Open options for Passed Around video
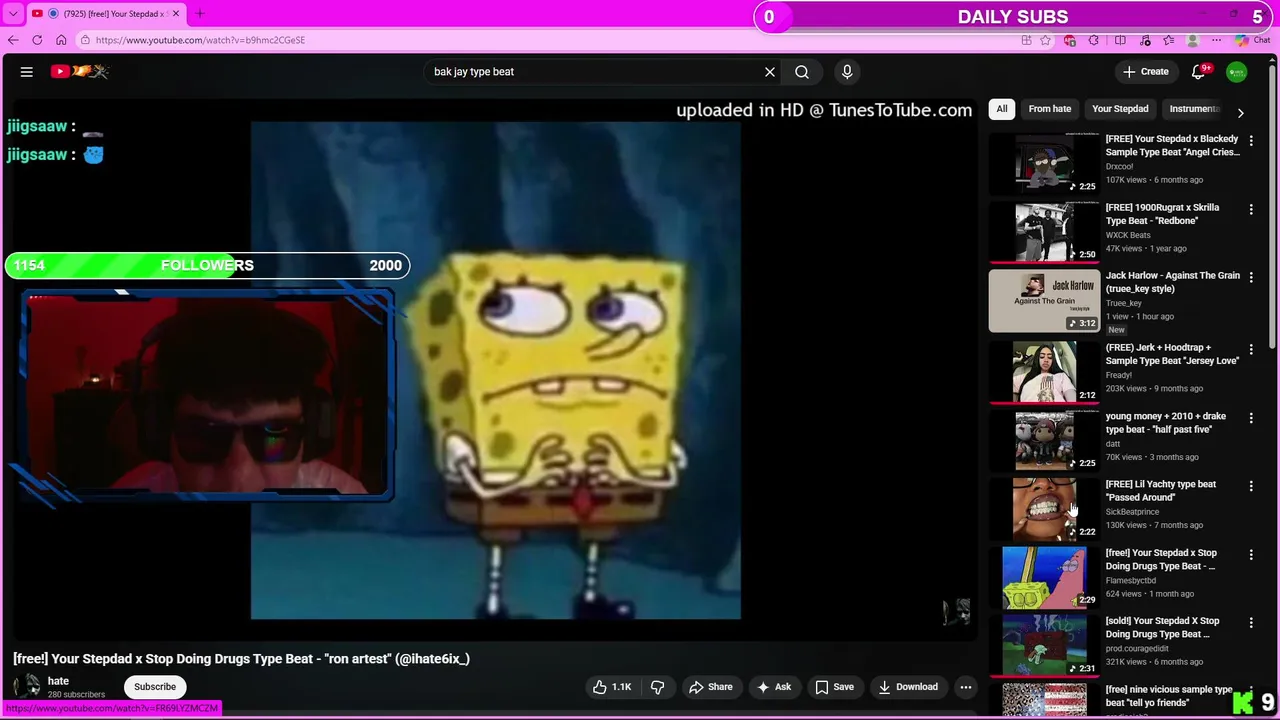 (1251, 486)
